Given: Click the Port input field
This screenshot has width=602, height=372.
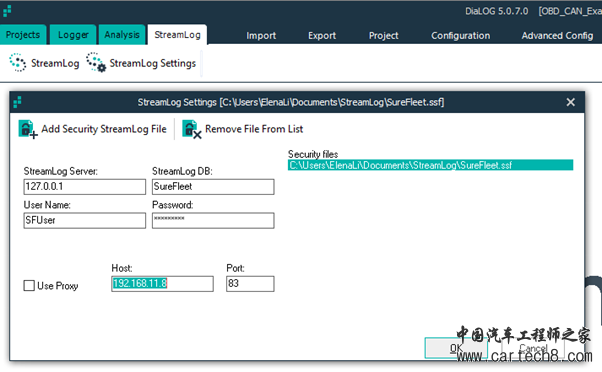Looking at the screenshot, I should point(250,284).
